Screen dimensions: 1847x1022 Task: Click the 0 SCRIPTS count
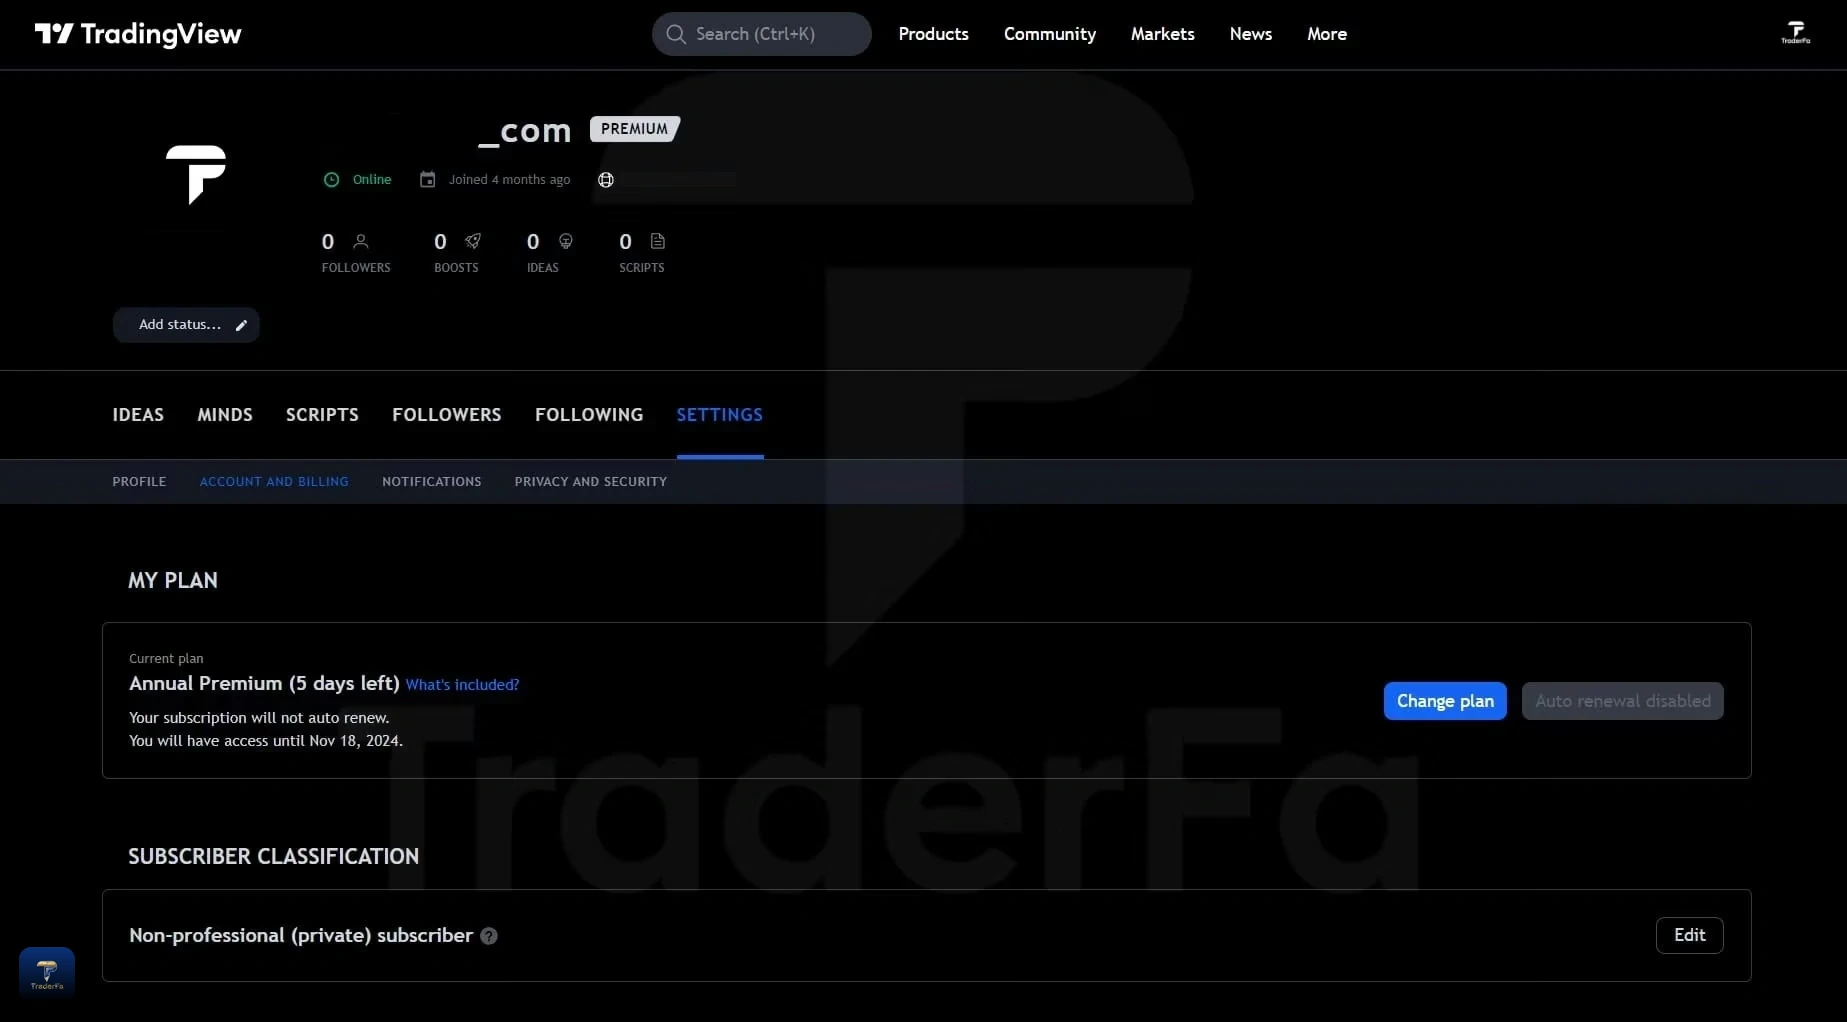(x=642, y=252)
